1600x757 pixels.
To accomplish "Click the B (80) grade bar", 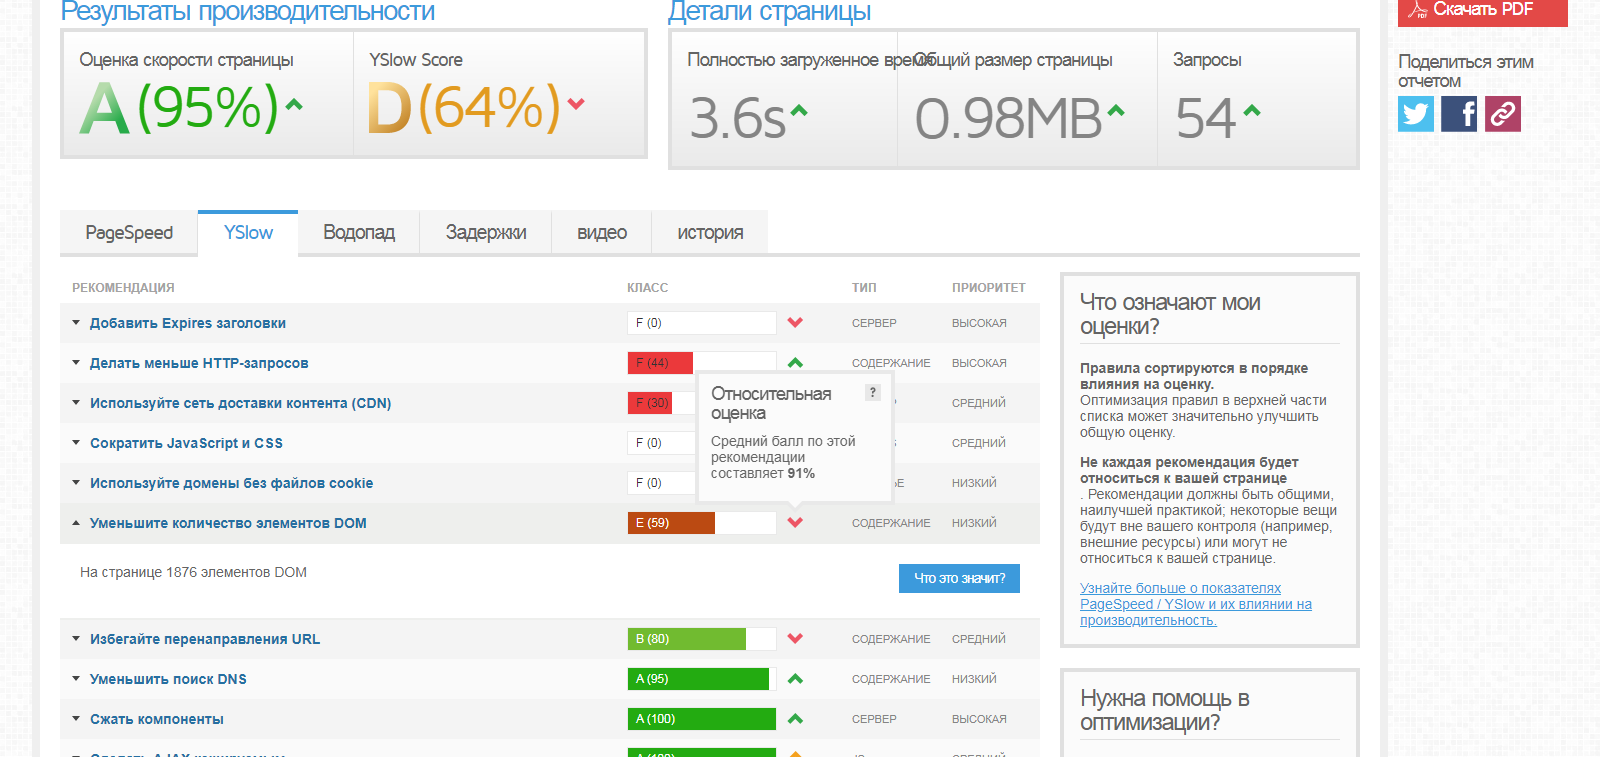I will point(702,639).
